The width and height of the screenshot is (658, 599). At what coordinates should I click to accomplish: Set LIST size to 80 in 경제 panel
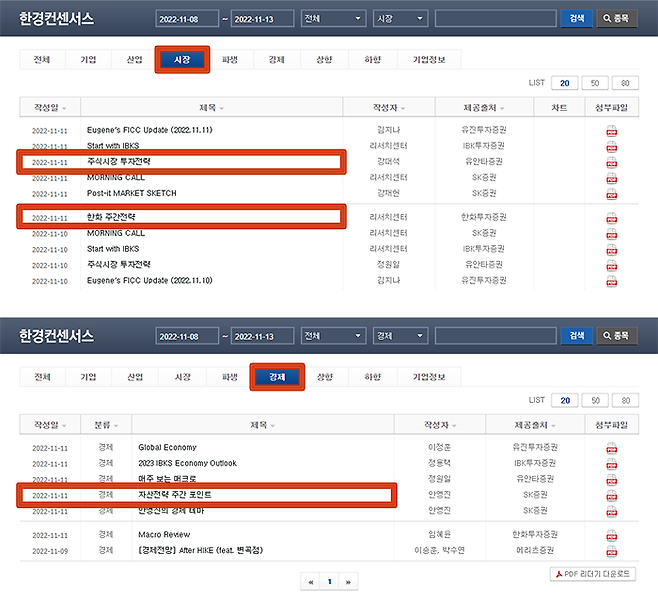(625, 400)
